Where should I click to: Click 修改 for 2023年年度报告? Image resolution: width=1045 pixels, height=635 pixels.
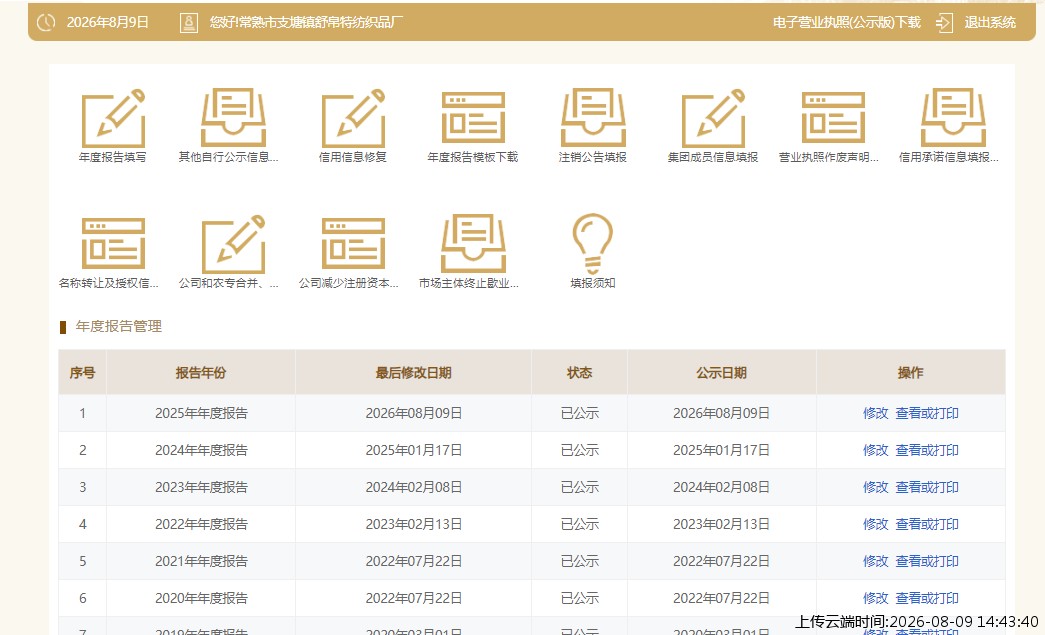[x=875, y=487]
